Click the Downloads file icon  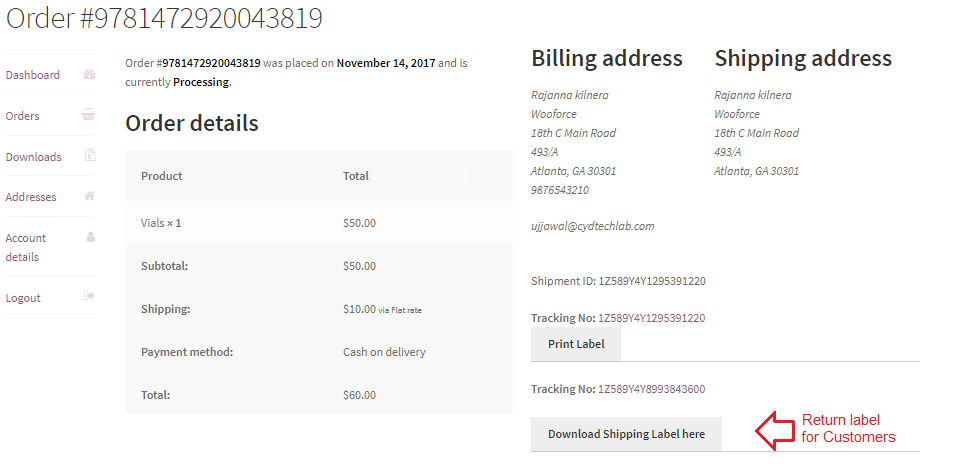click(x=90, y=155)
